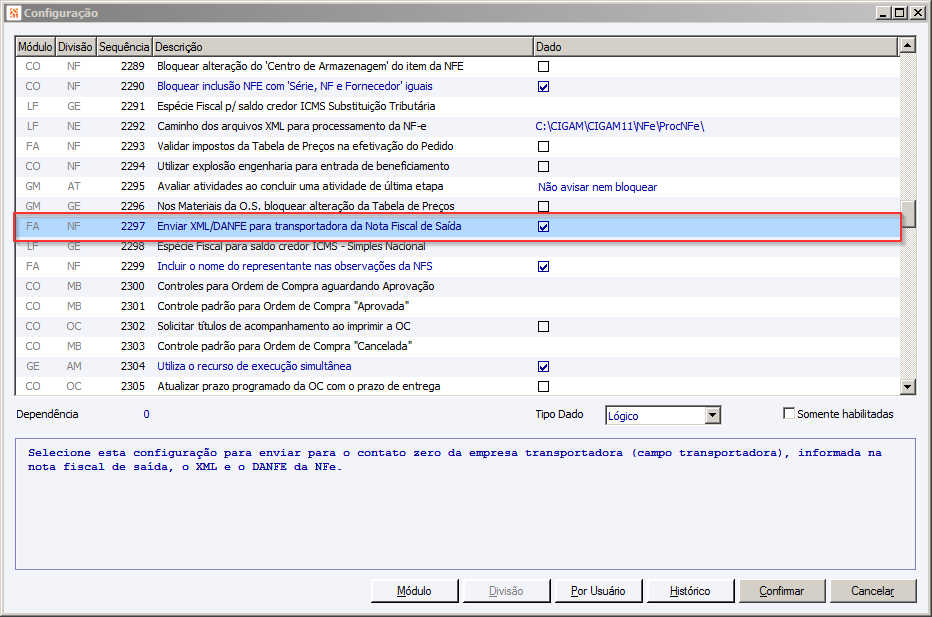Click the Dependência value 0
Viewport: 932px width, 617px height.
coord(146,414)
